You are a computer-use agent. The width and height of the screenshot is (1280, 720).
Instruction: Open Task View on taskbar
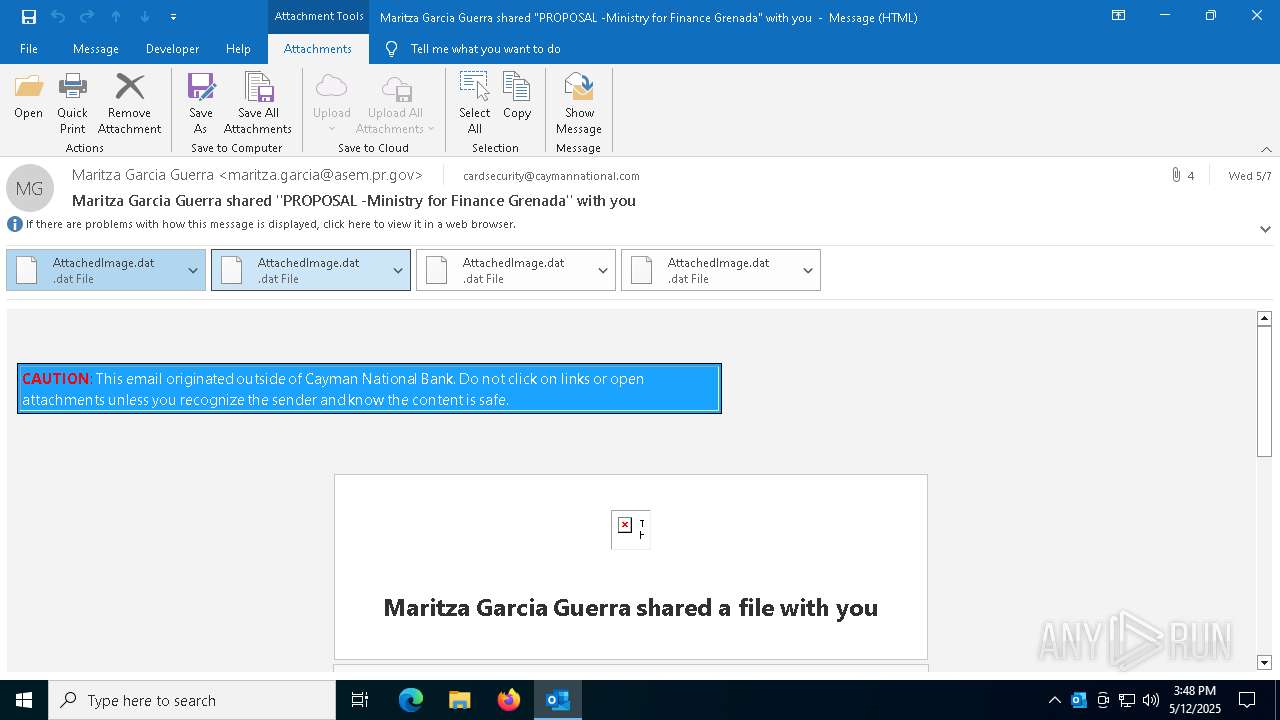[x=360, y=700]
